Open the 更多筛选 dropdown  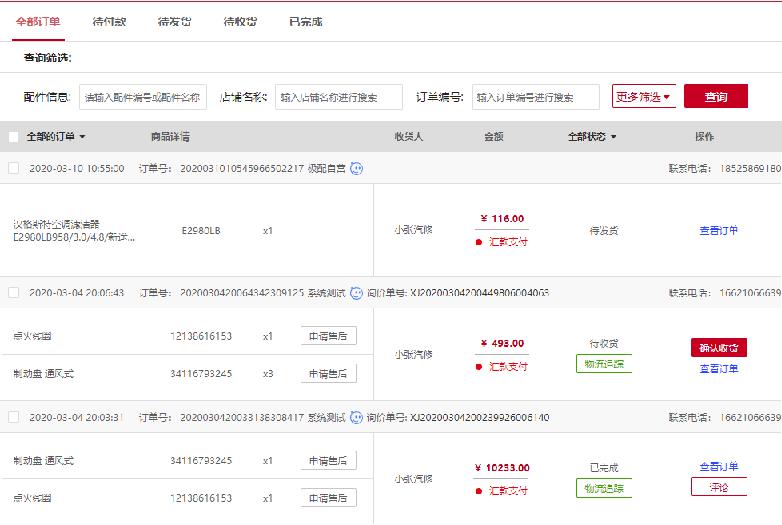click(644, 96)
